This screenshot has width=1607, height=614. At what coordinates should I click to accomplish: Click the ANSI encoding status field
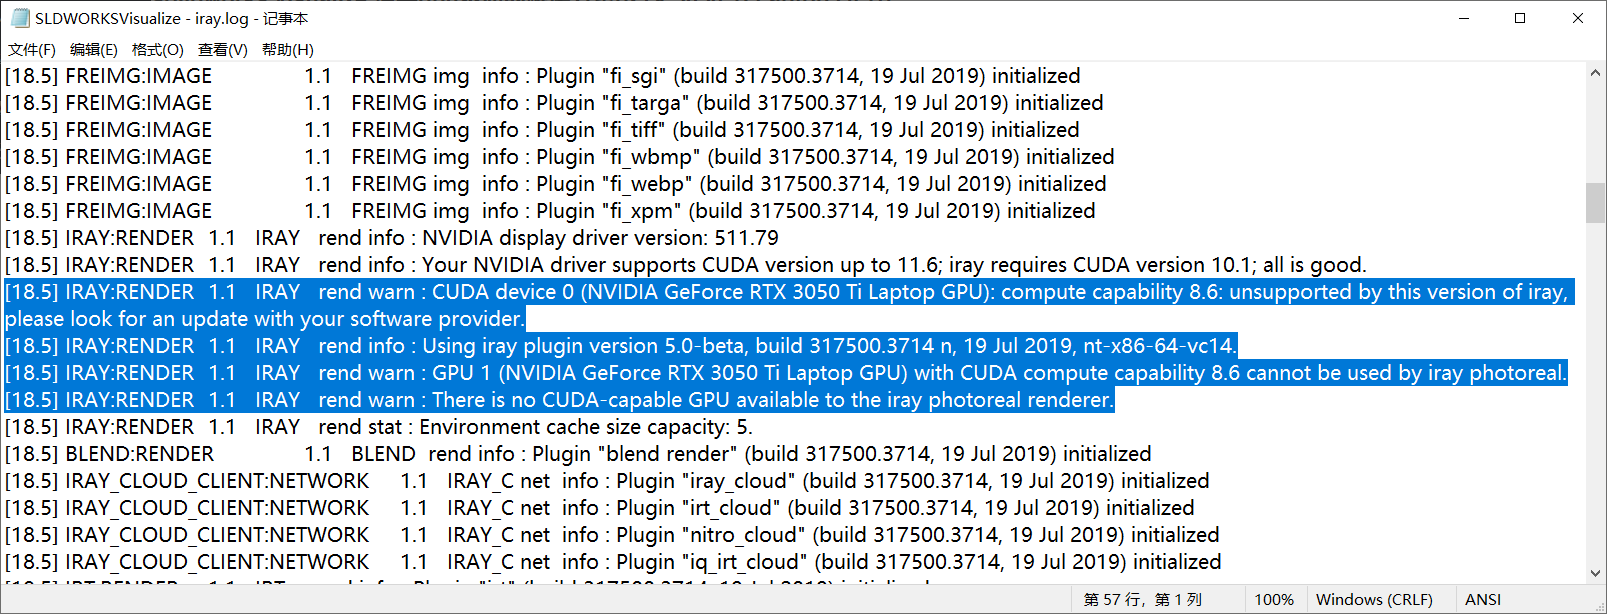tap(1483, 600)
